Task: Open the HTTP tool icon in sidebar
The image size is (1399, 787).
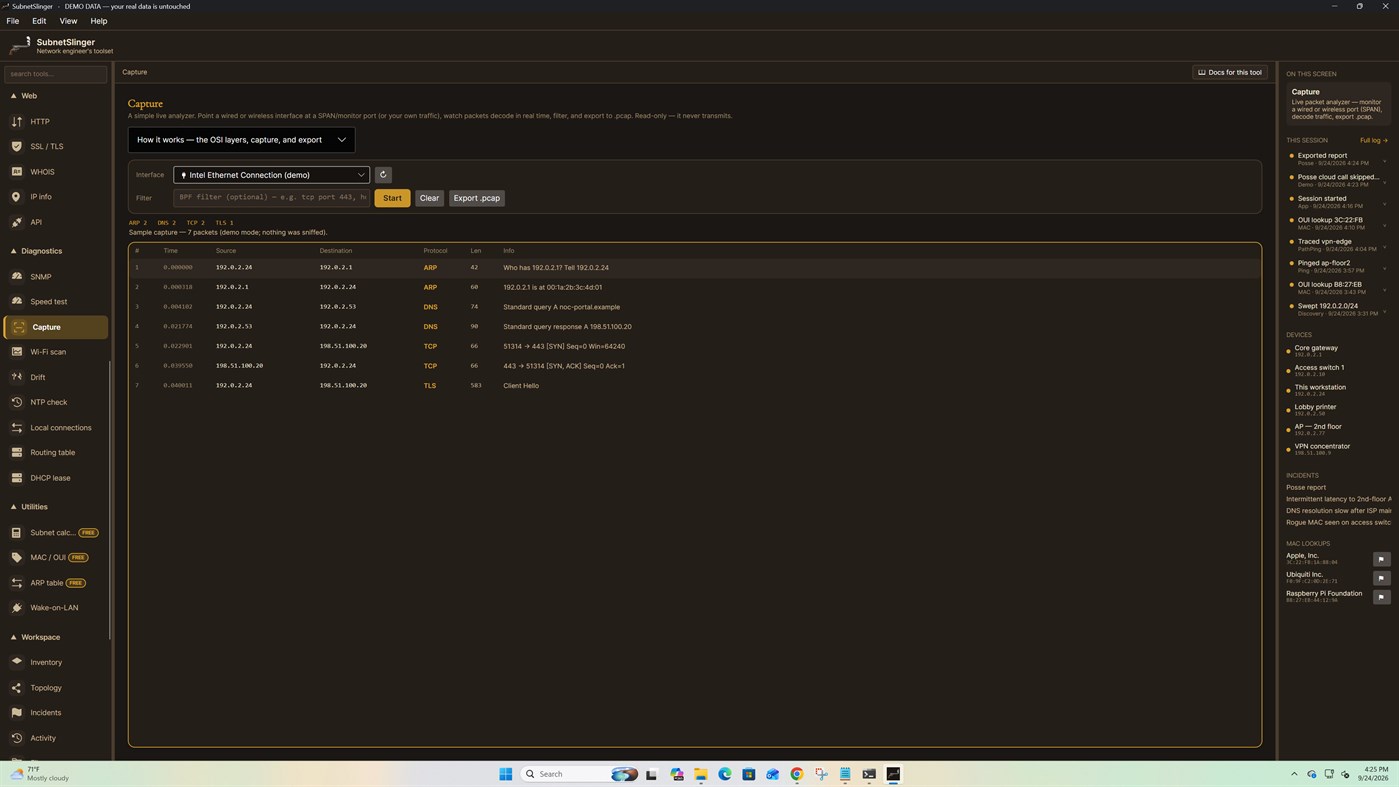Action: coord(17,122)
